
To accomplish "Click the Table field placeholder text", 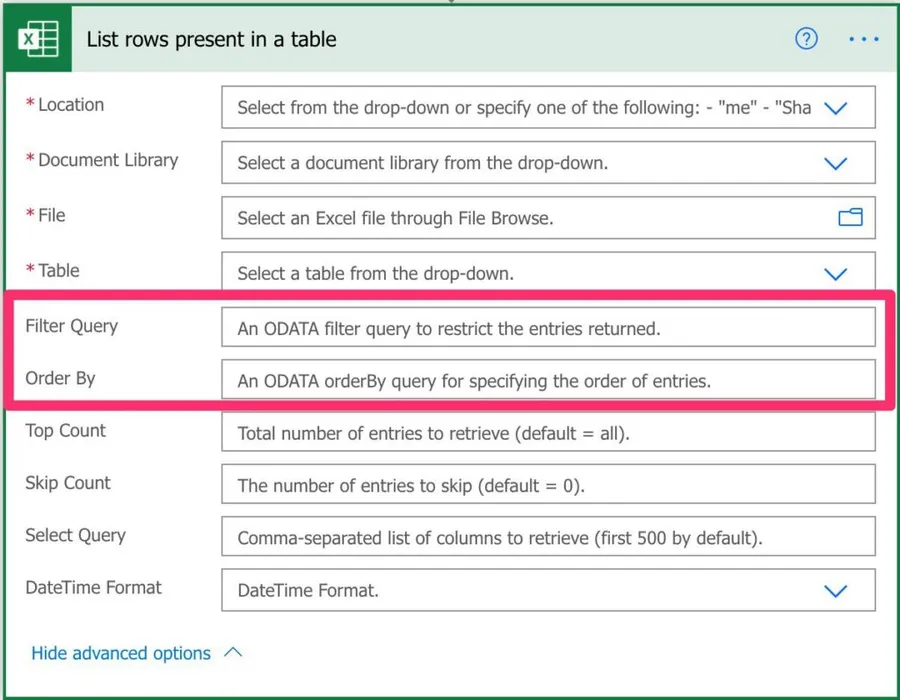I will tap(389, 273).
